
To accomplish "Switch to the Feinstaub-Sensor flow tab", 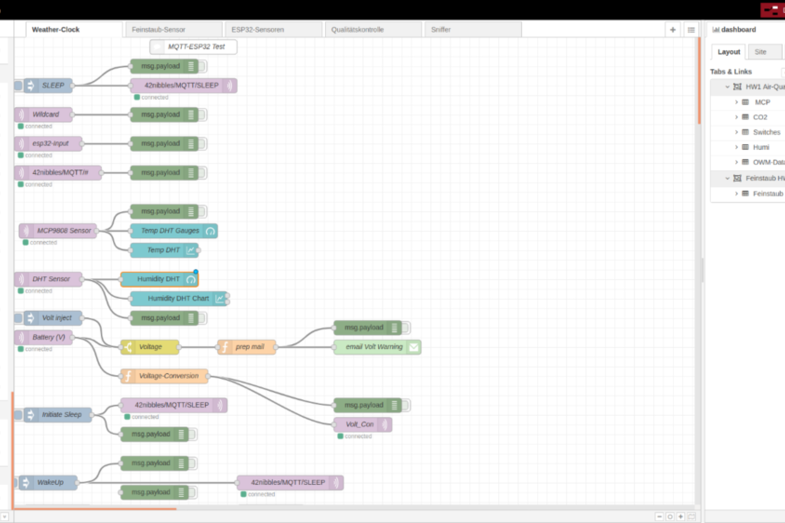I will [173, 30].
